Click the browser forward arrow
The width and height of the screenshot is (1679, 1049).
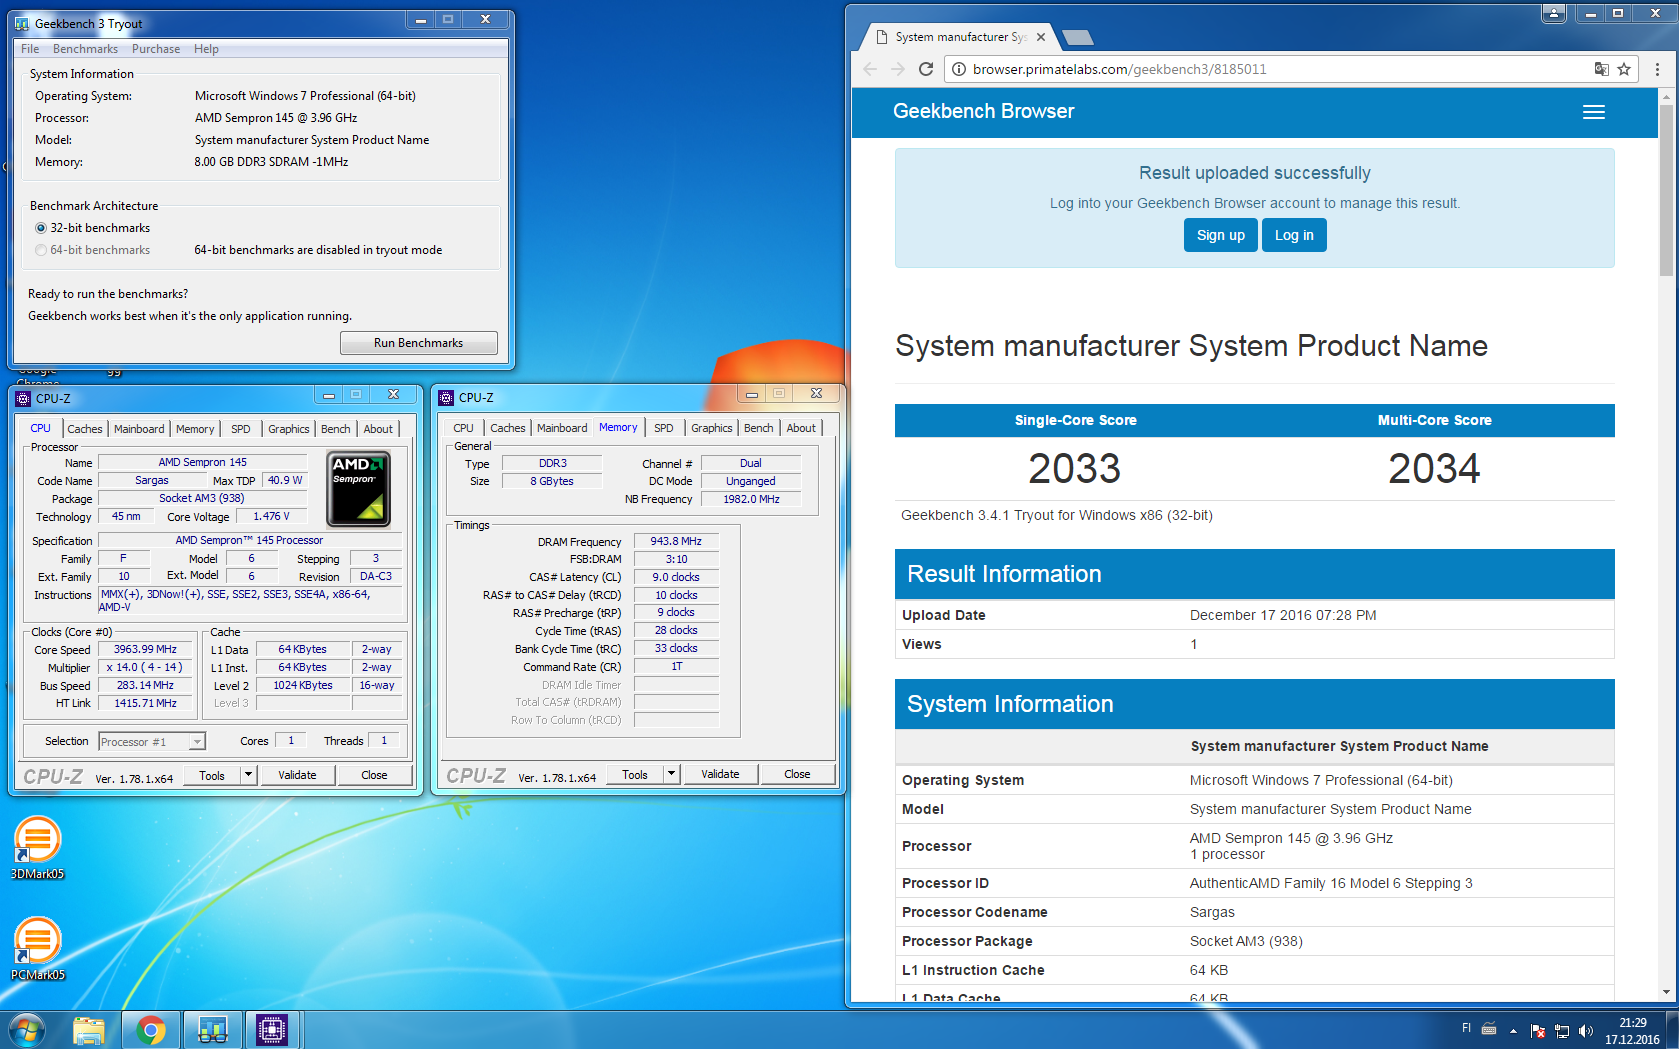(x=898, y=69)
